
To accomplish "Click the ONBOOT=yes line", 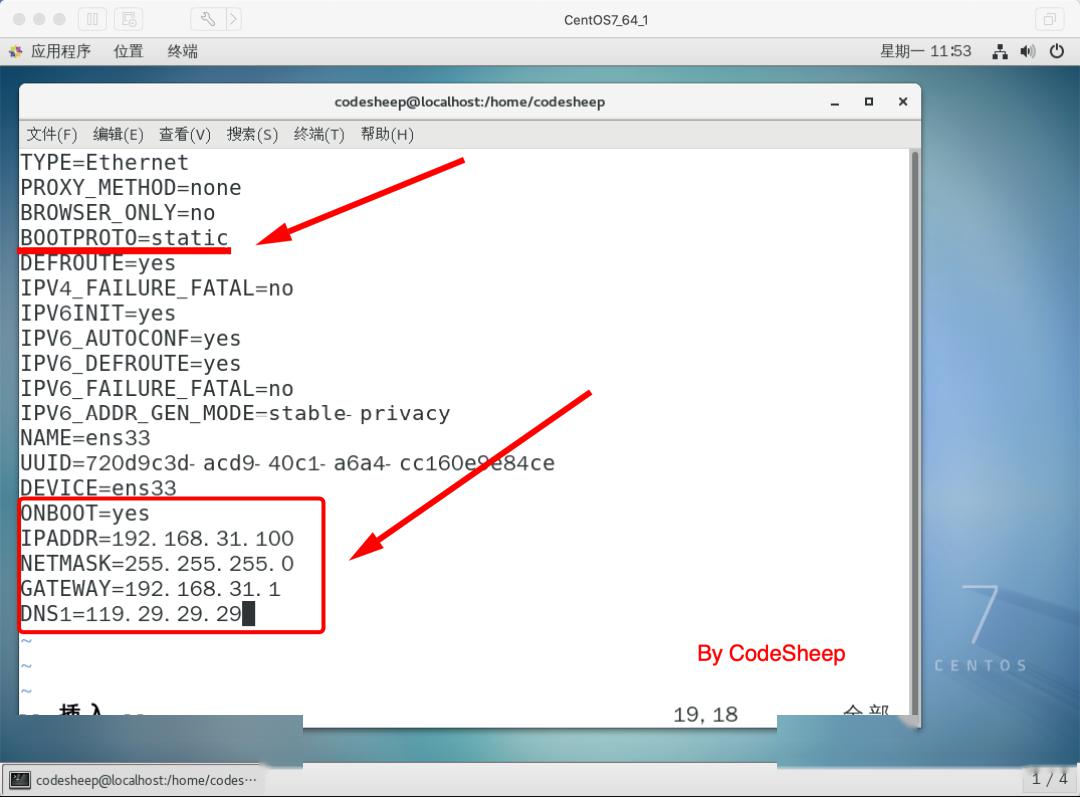I will point(85,513).
